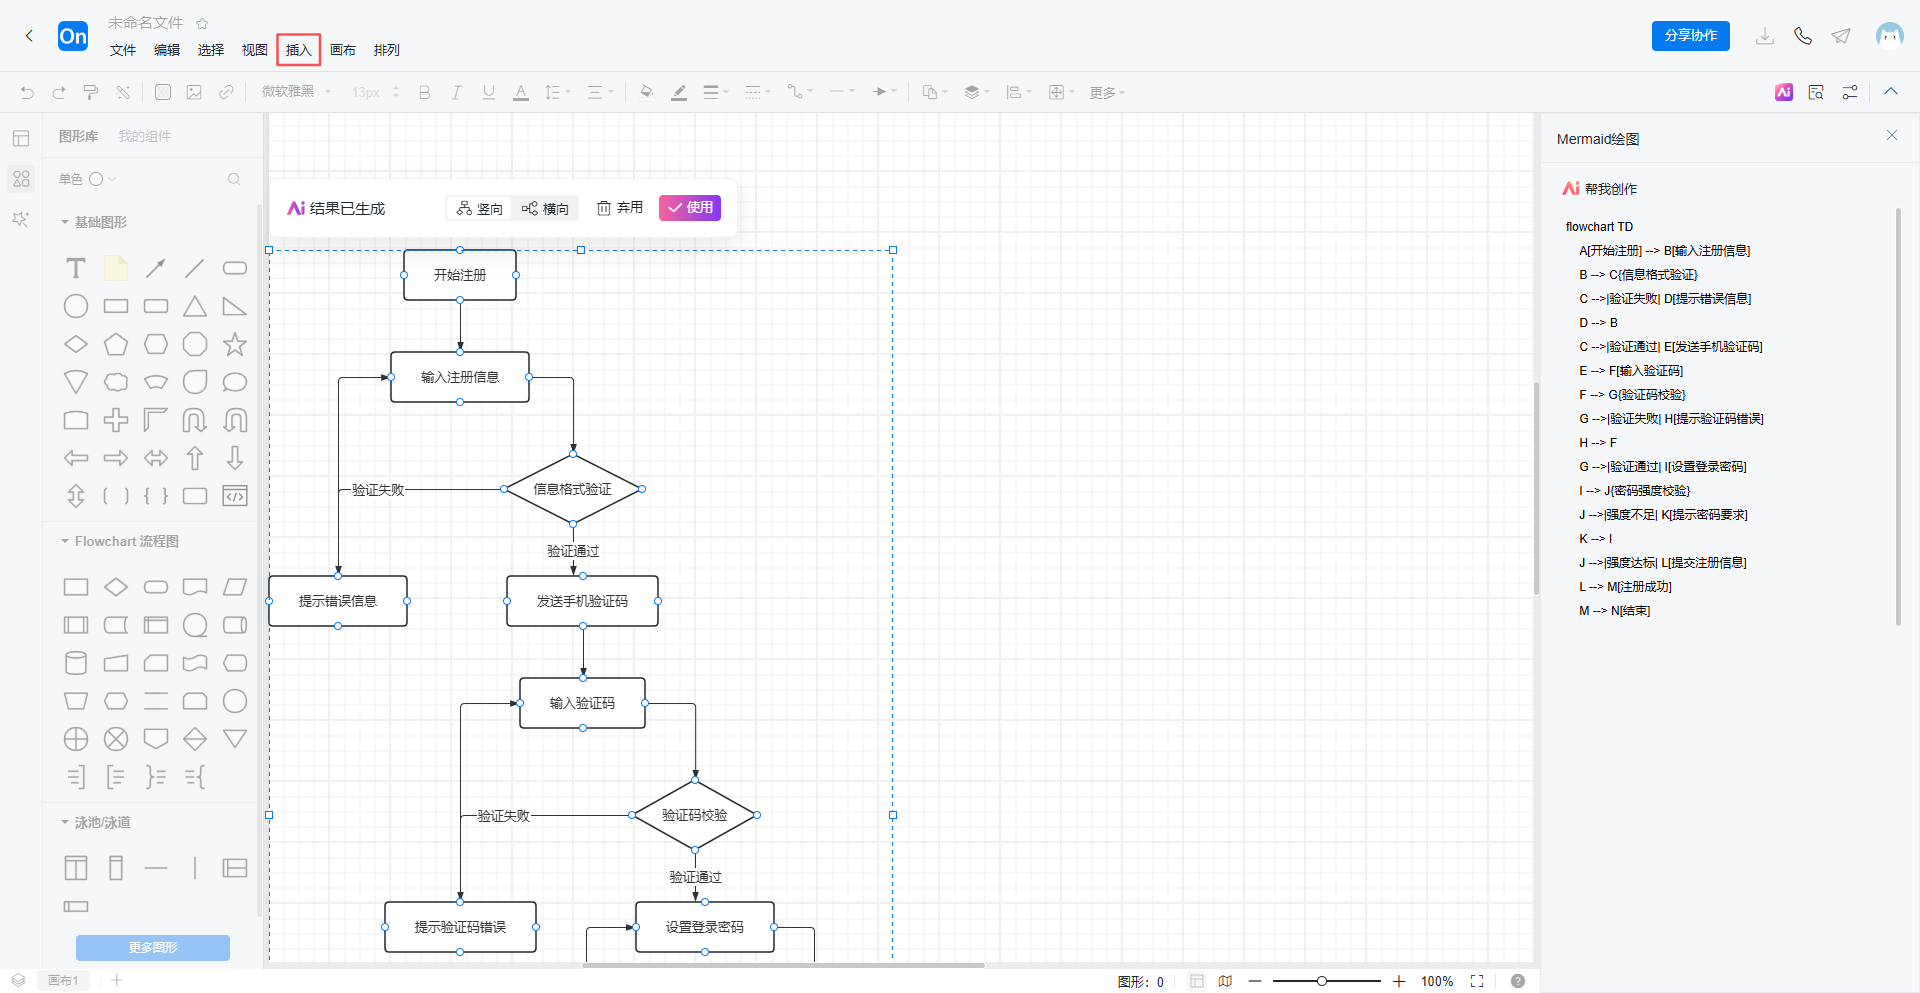
Task: Click the 分享协作 share button
Action: click(1690, 36)
